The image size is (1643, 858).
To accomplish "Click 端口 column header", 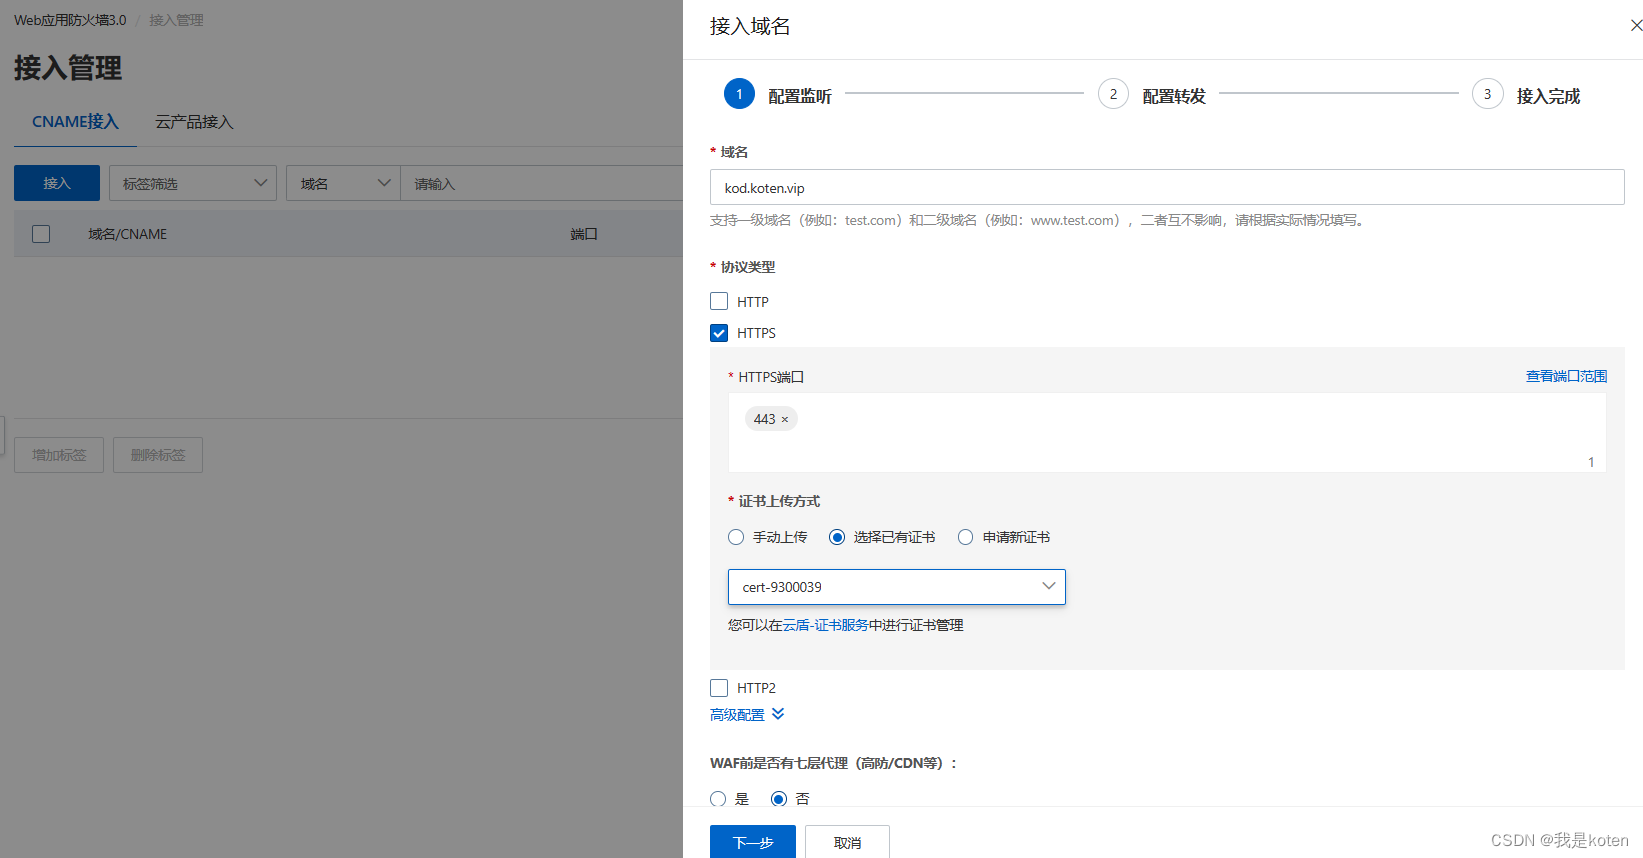I will (x=584, y=234).
